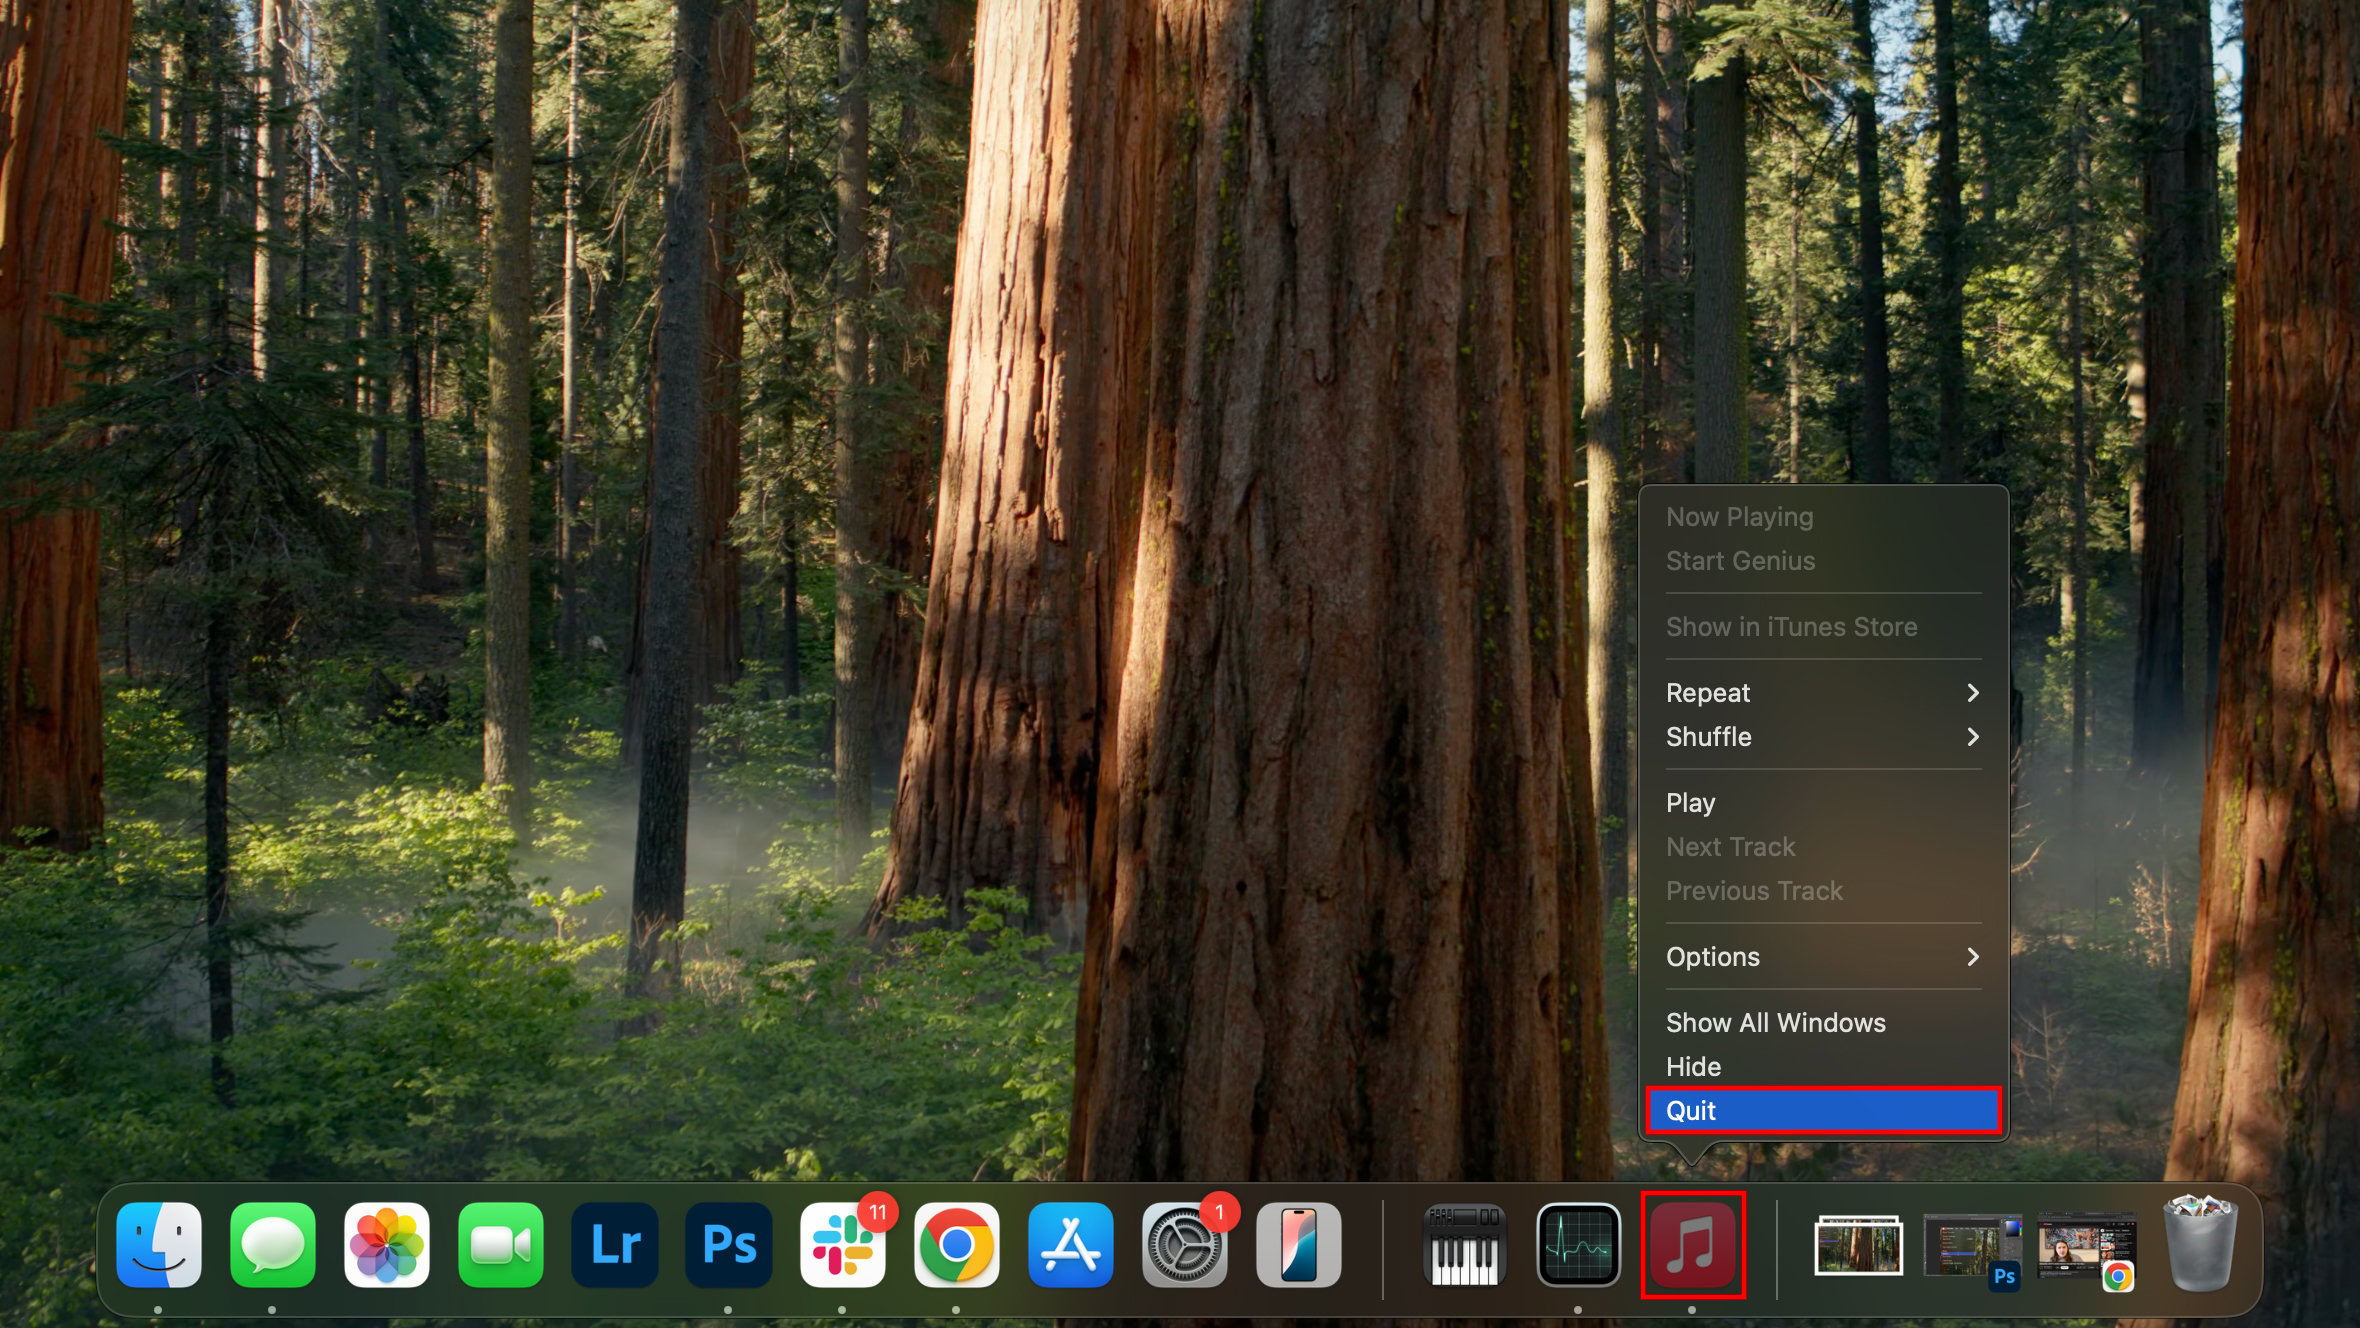This screenshot has width=2360, height=1328.
Task: Open the Photos app icon
Action: 387,1245
